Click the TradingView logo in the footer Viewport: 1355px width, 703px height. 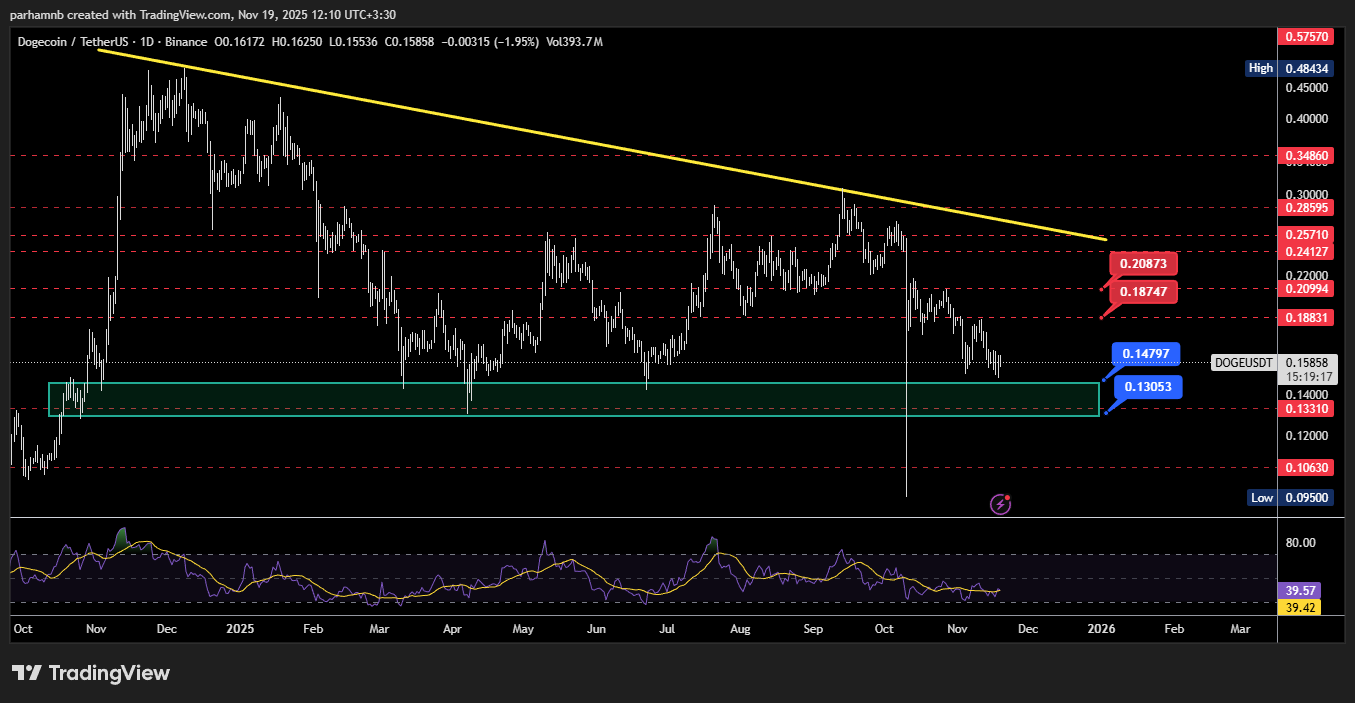point(91,673)
